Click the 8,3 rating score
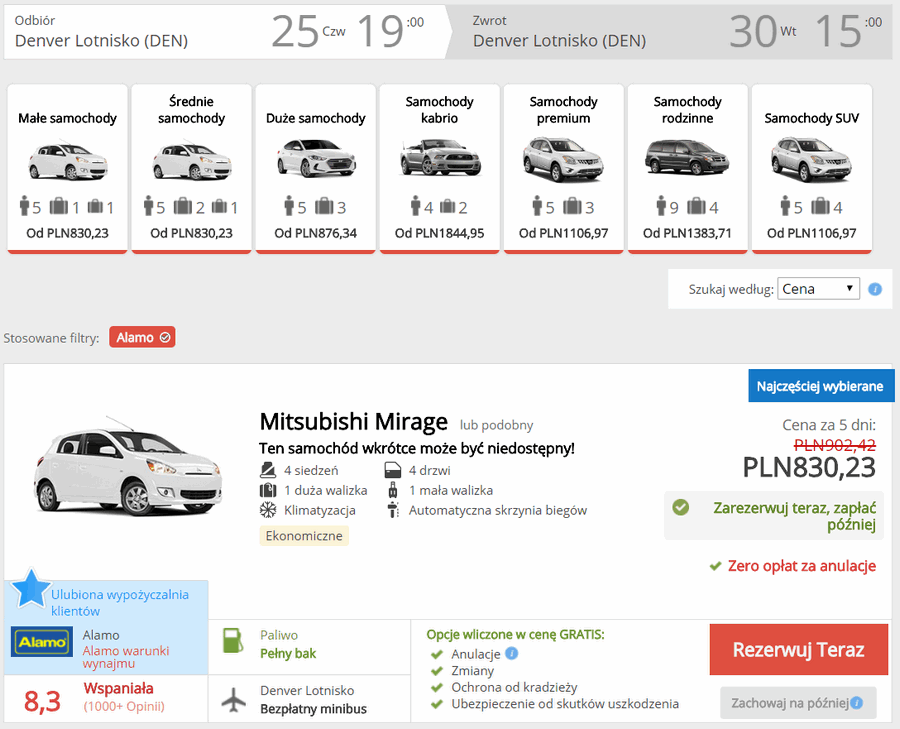900x729 pixels. coord(42,701)
